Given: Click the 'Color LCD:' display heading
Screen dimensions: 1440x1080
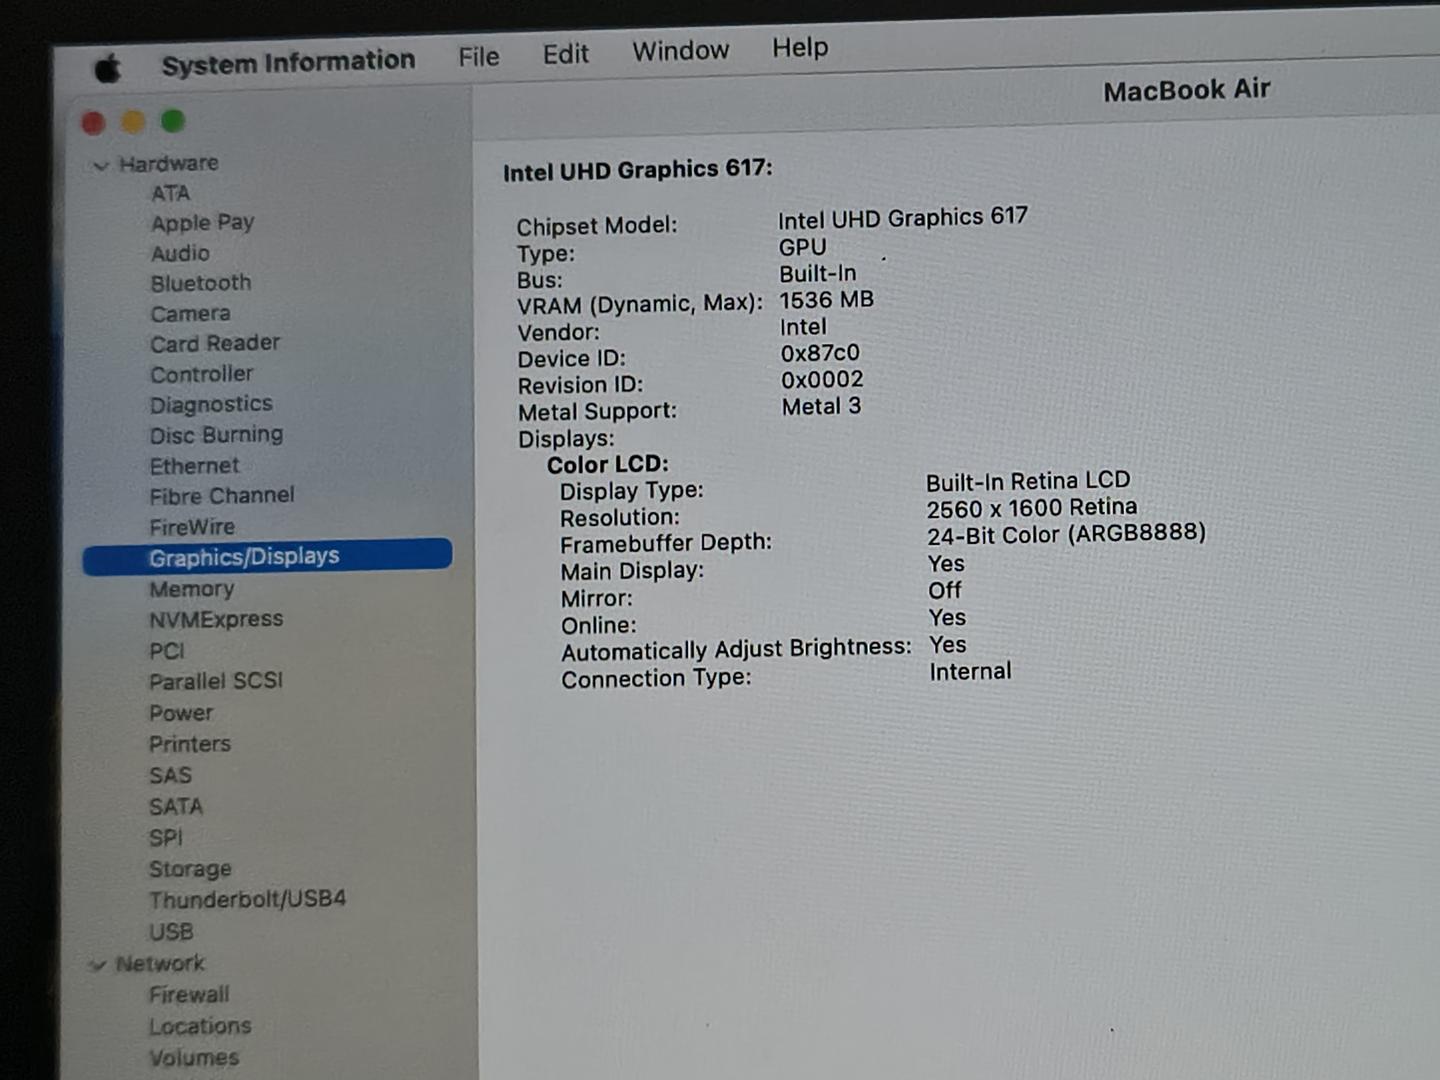Looking at the screenshot, I should pyautogui.click(x=608, y=464).
